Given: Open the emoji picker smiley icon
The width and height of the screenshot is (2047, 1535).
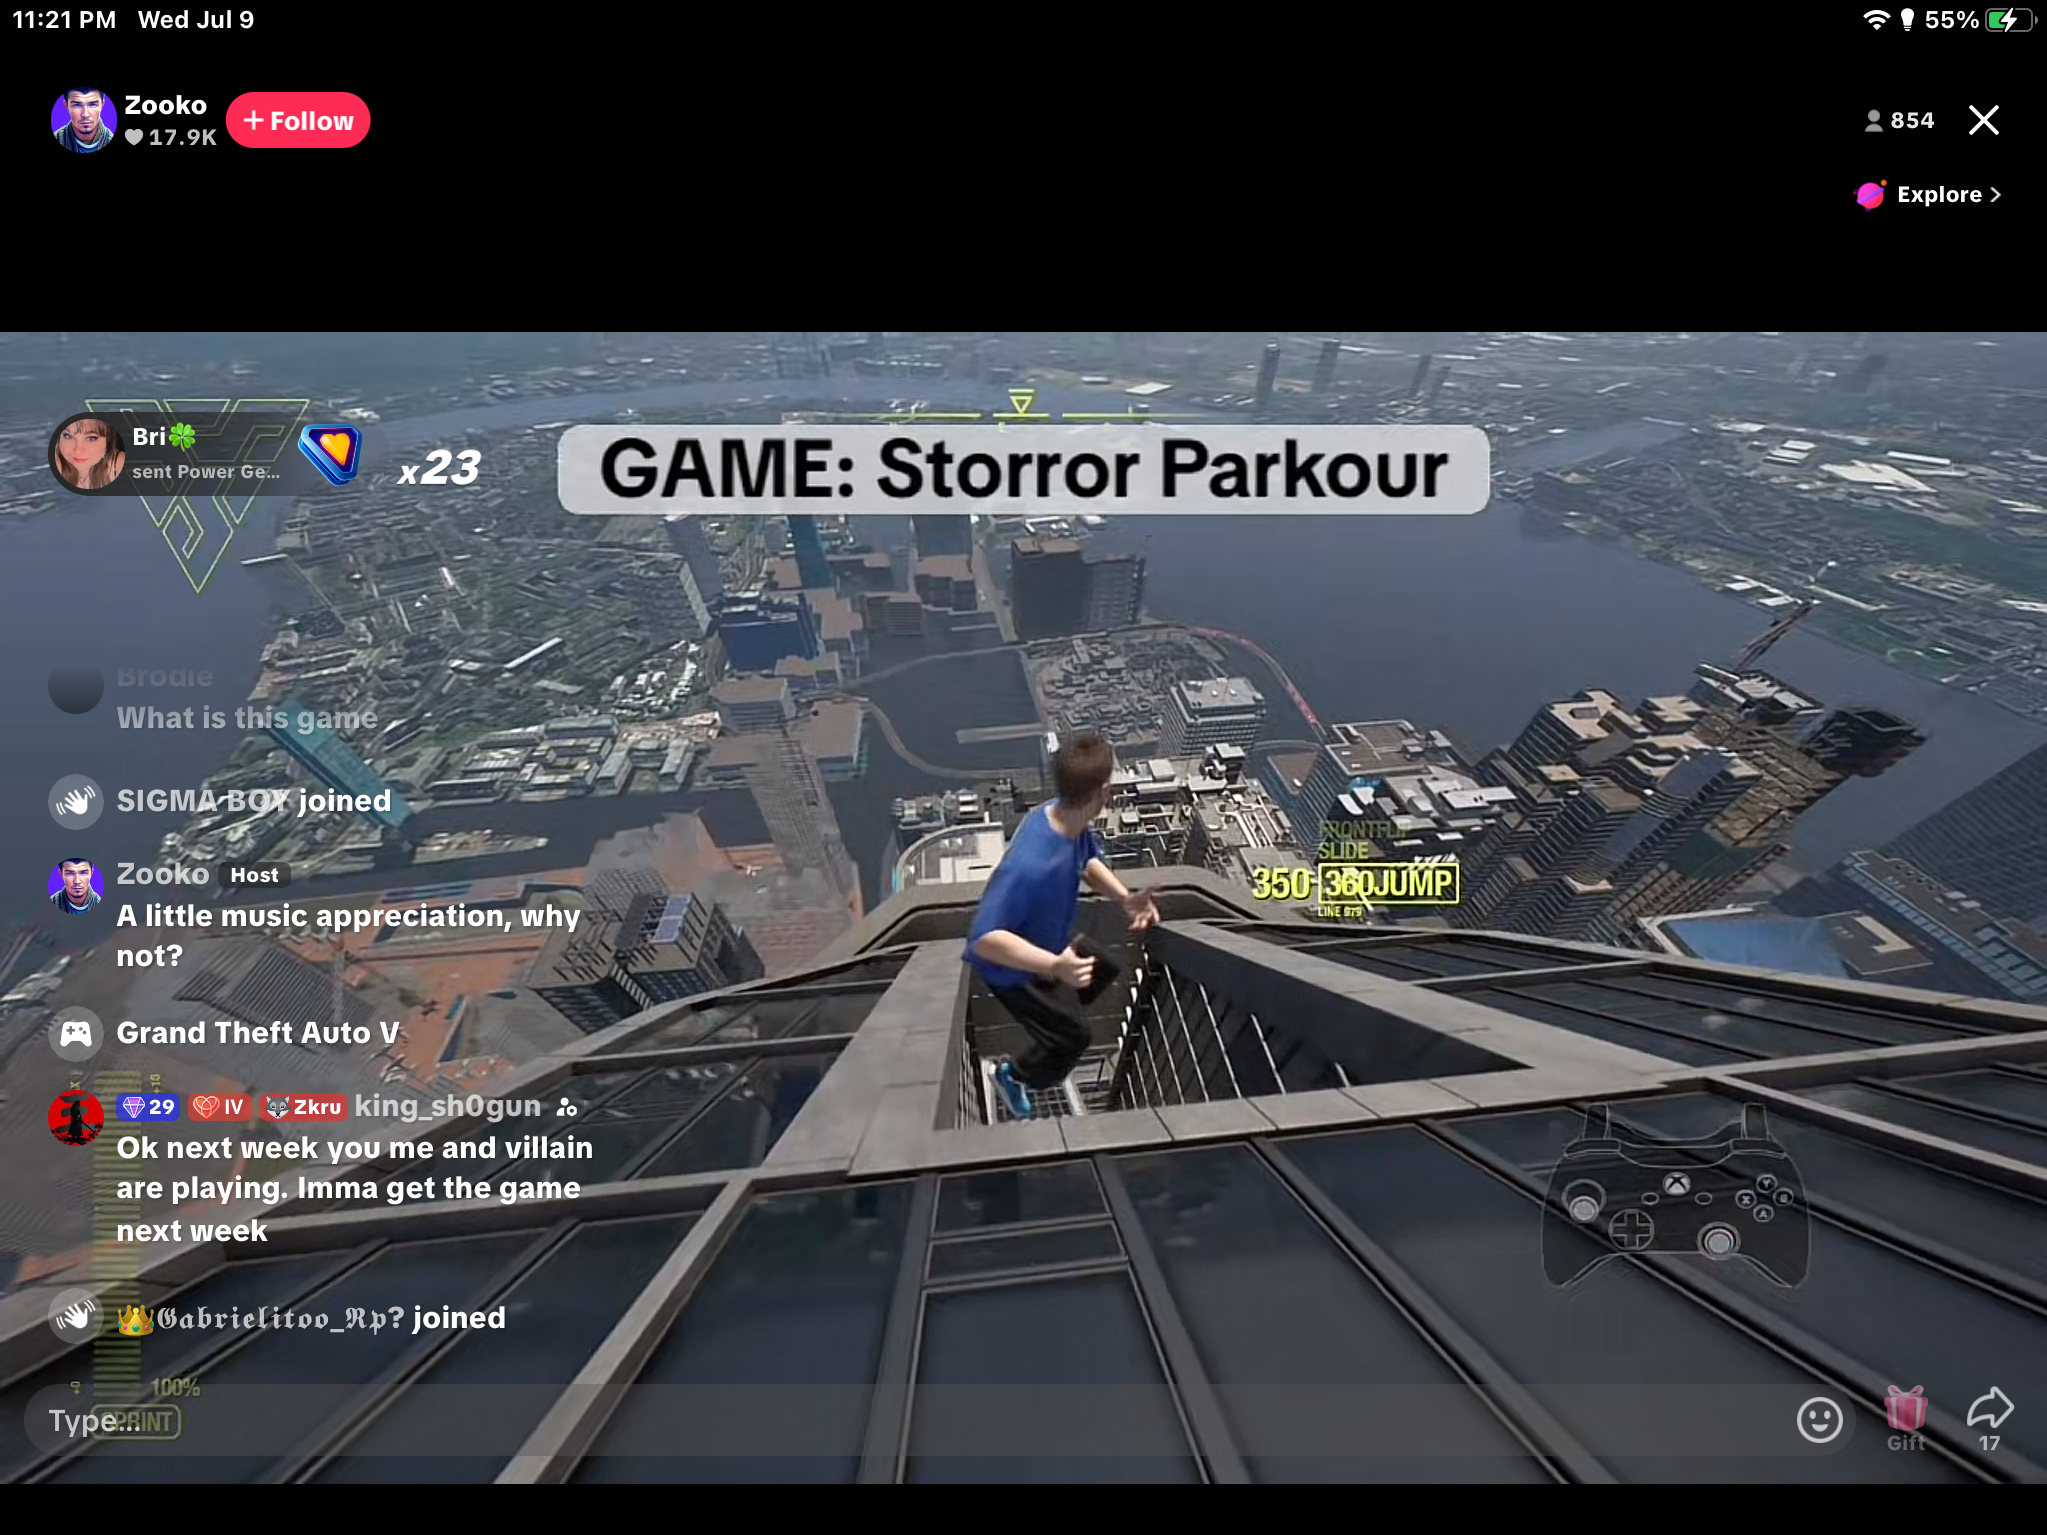Looking at the screenshot, I should [x=1819, y=1419].
